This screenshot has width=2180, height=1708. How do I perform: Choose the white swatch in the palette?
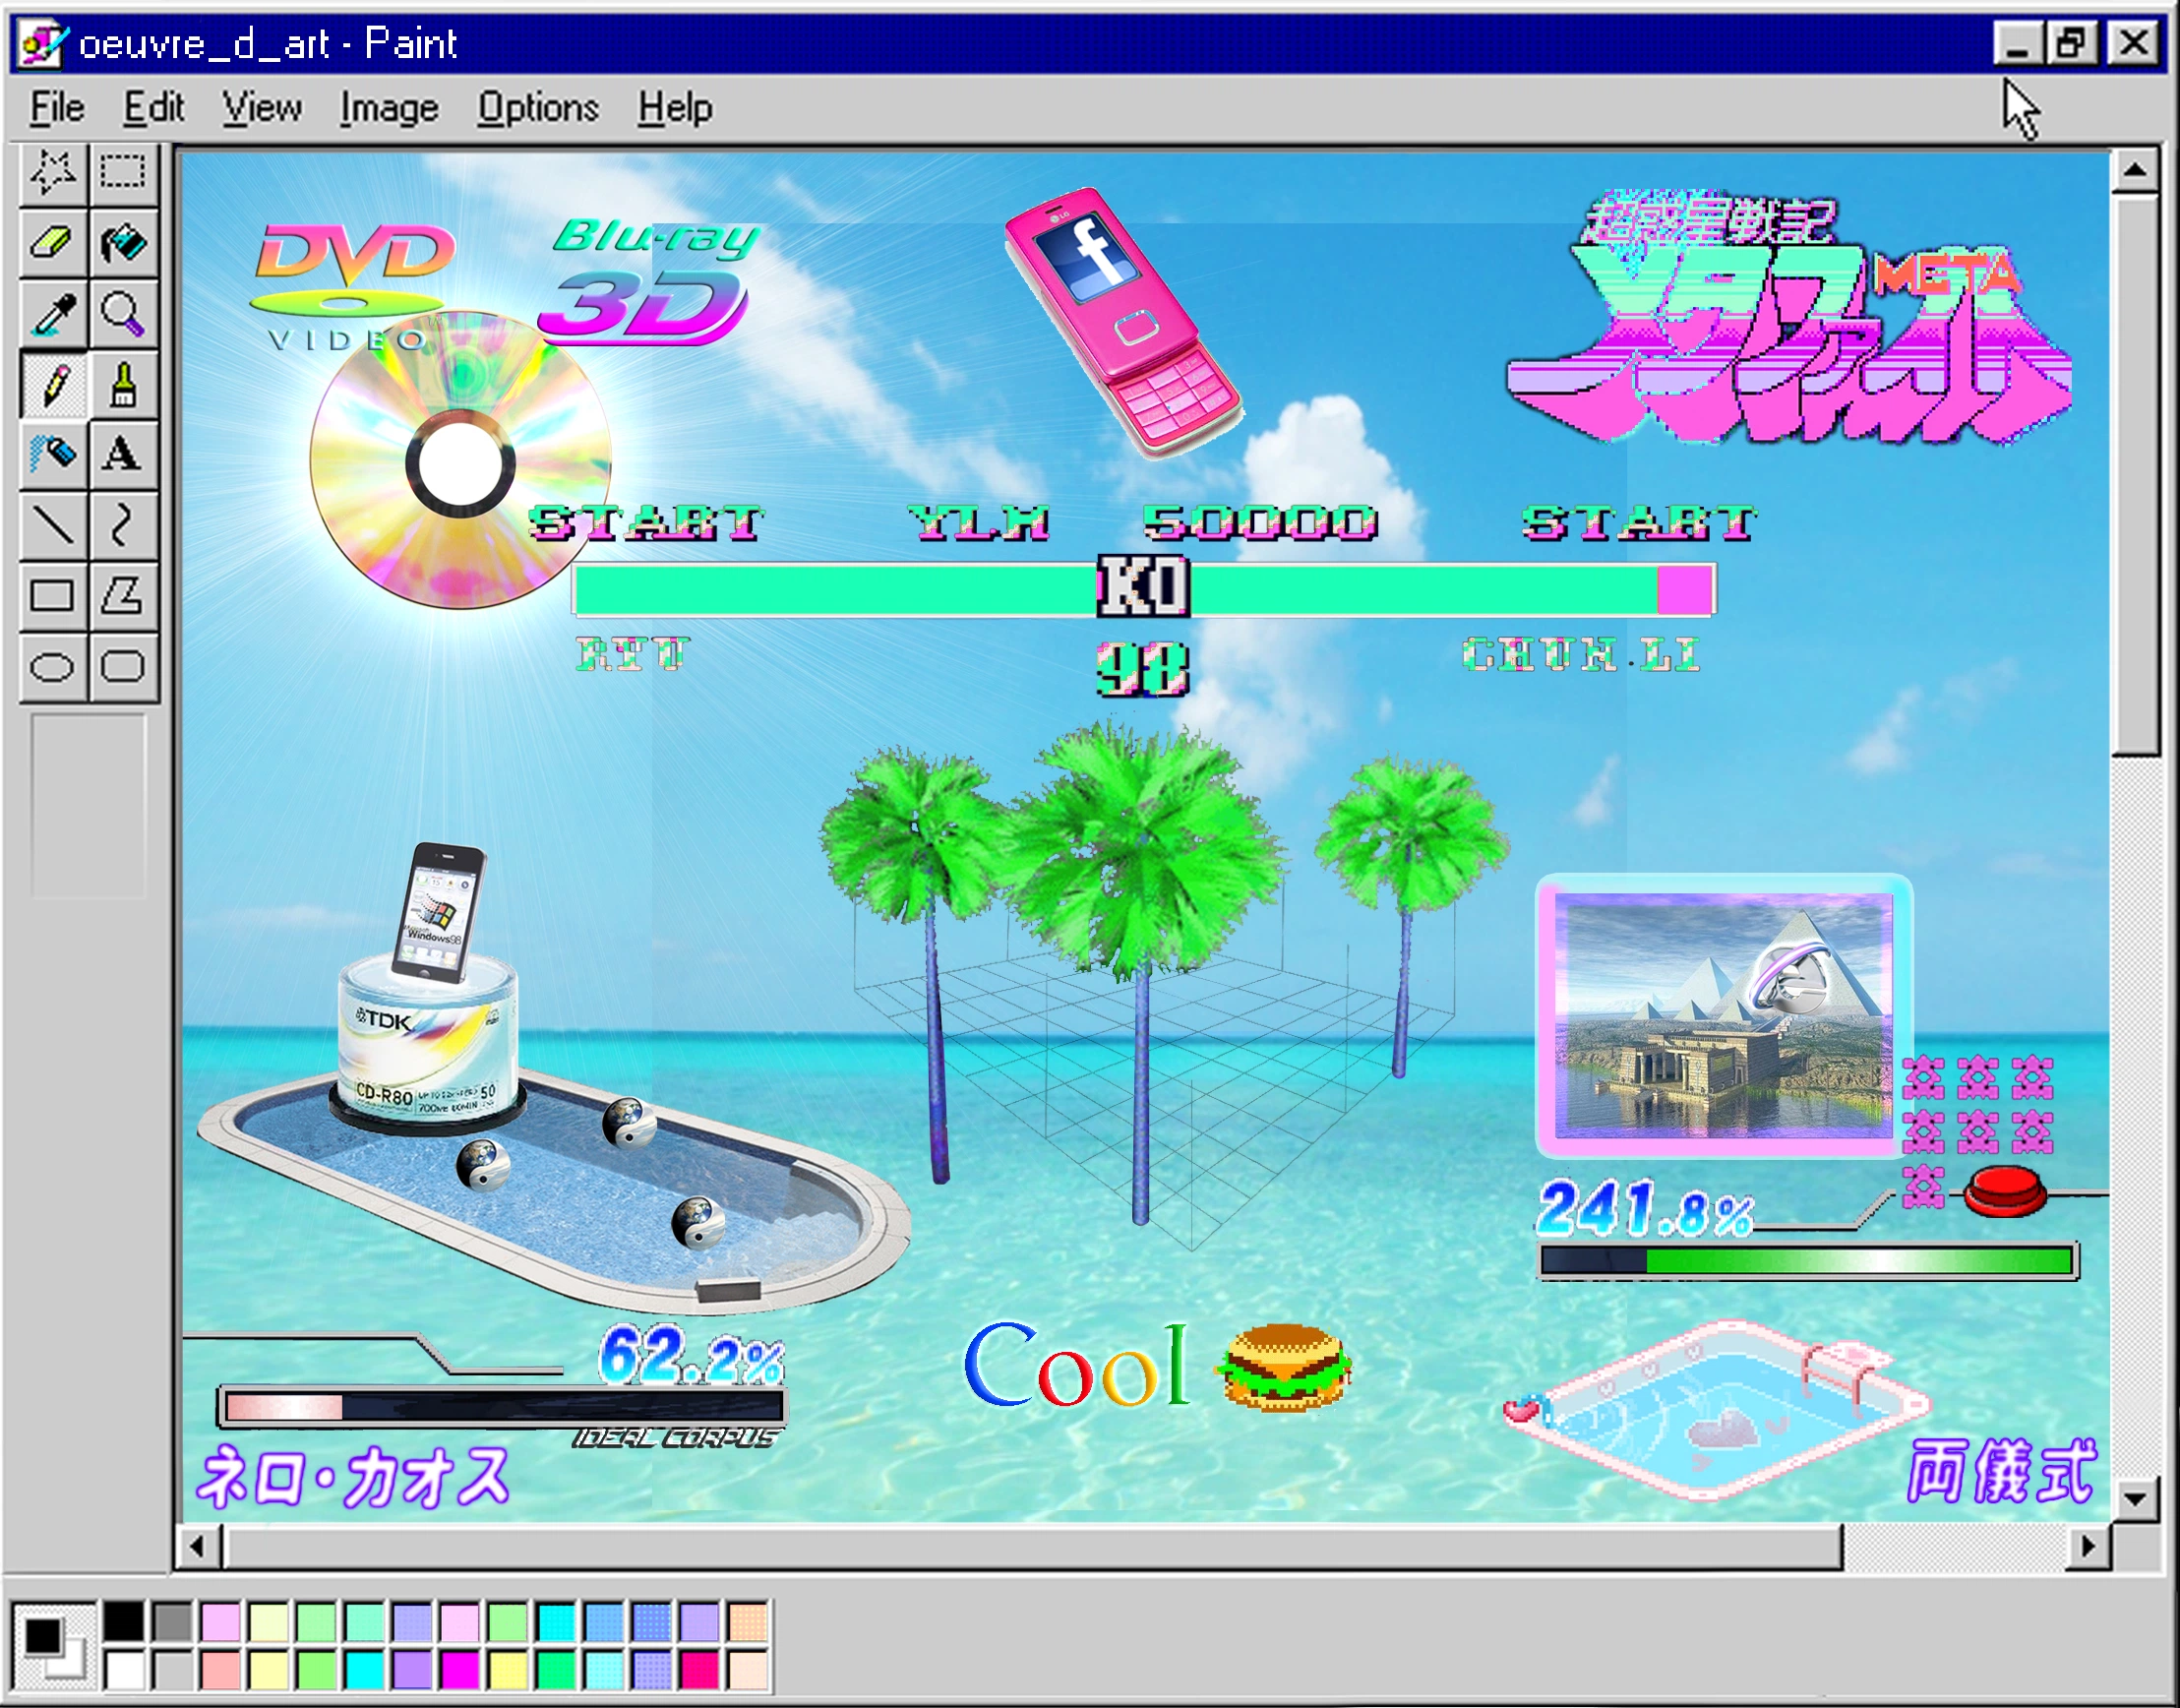click(124, 1670)
